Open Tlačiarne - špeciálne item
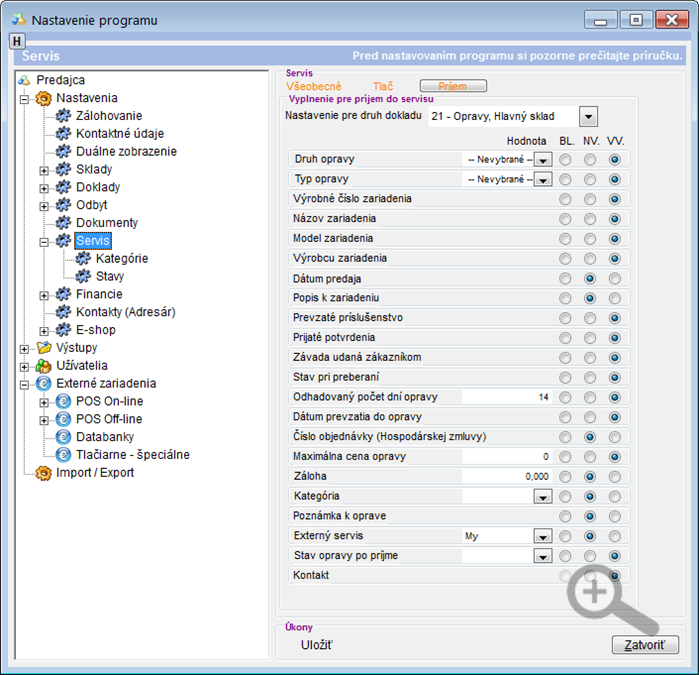The width and height of the screenshot is (699, 675). click(133, 455)
